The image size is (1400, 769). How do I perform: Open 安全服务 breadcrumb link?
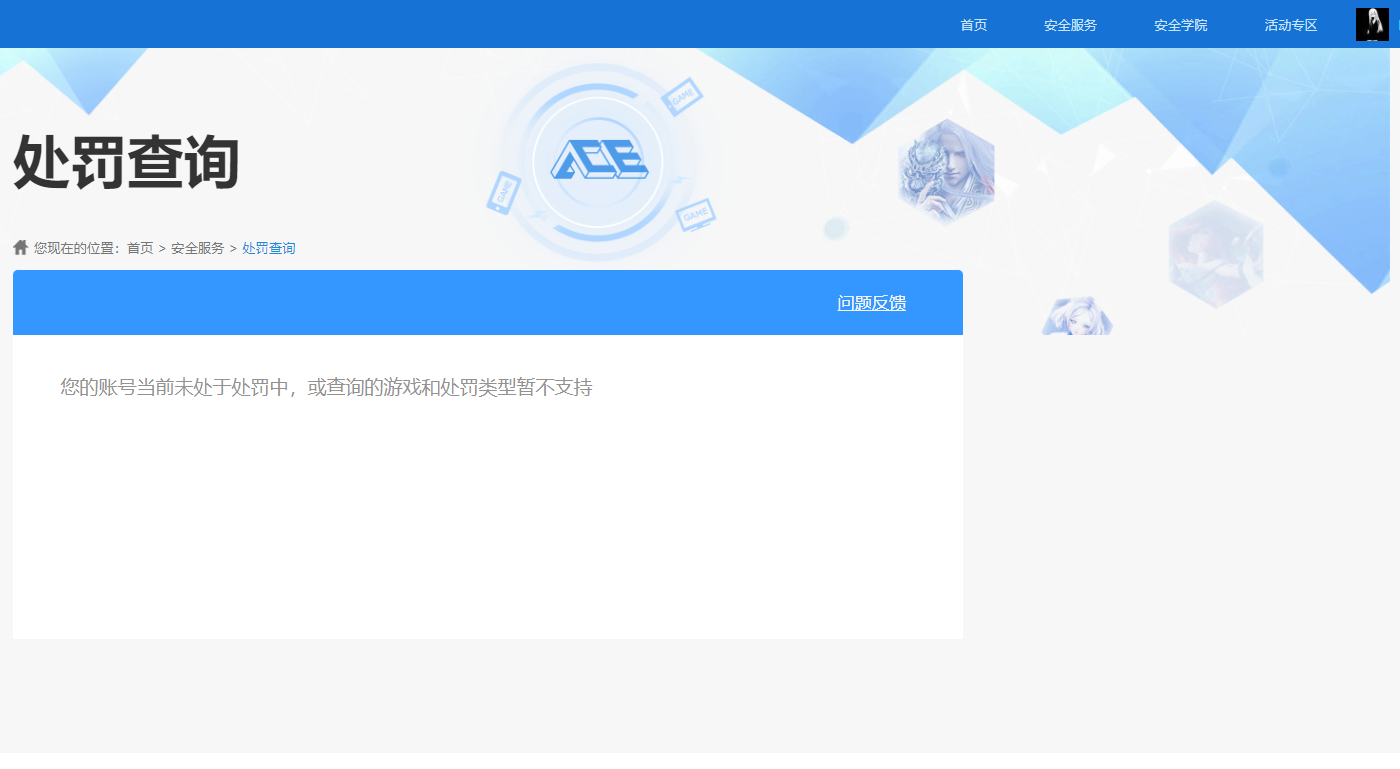point(197,248)
